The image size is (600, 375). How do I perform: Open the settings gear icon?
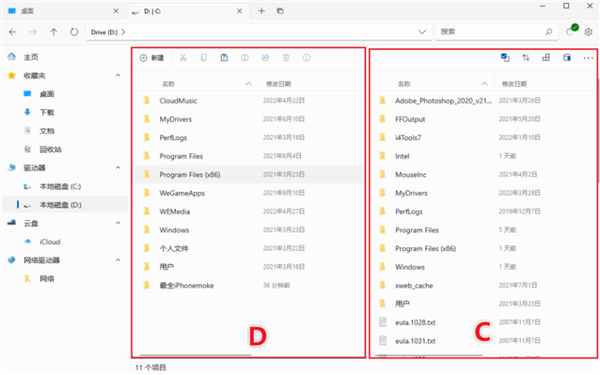pyautogui.click(x=589, y=32)
